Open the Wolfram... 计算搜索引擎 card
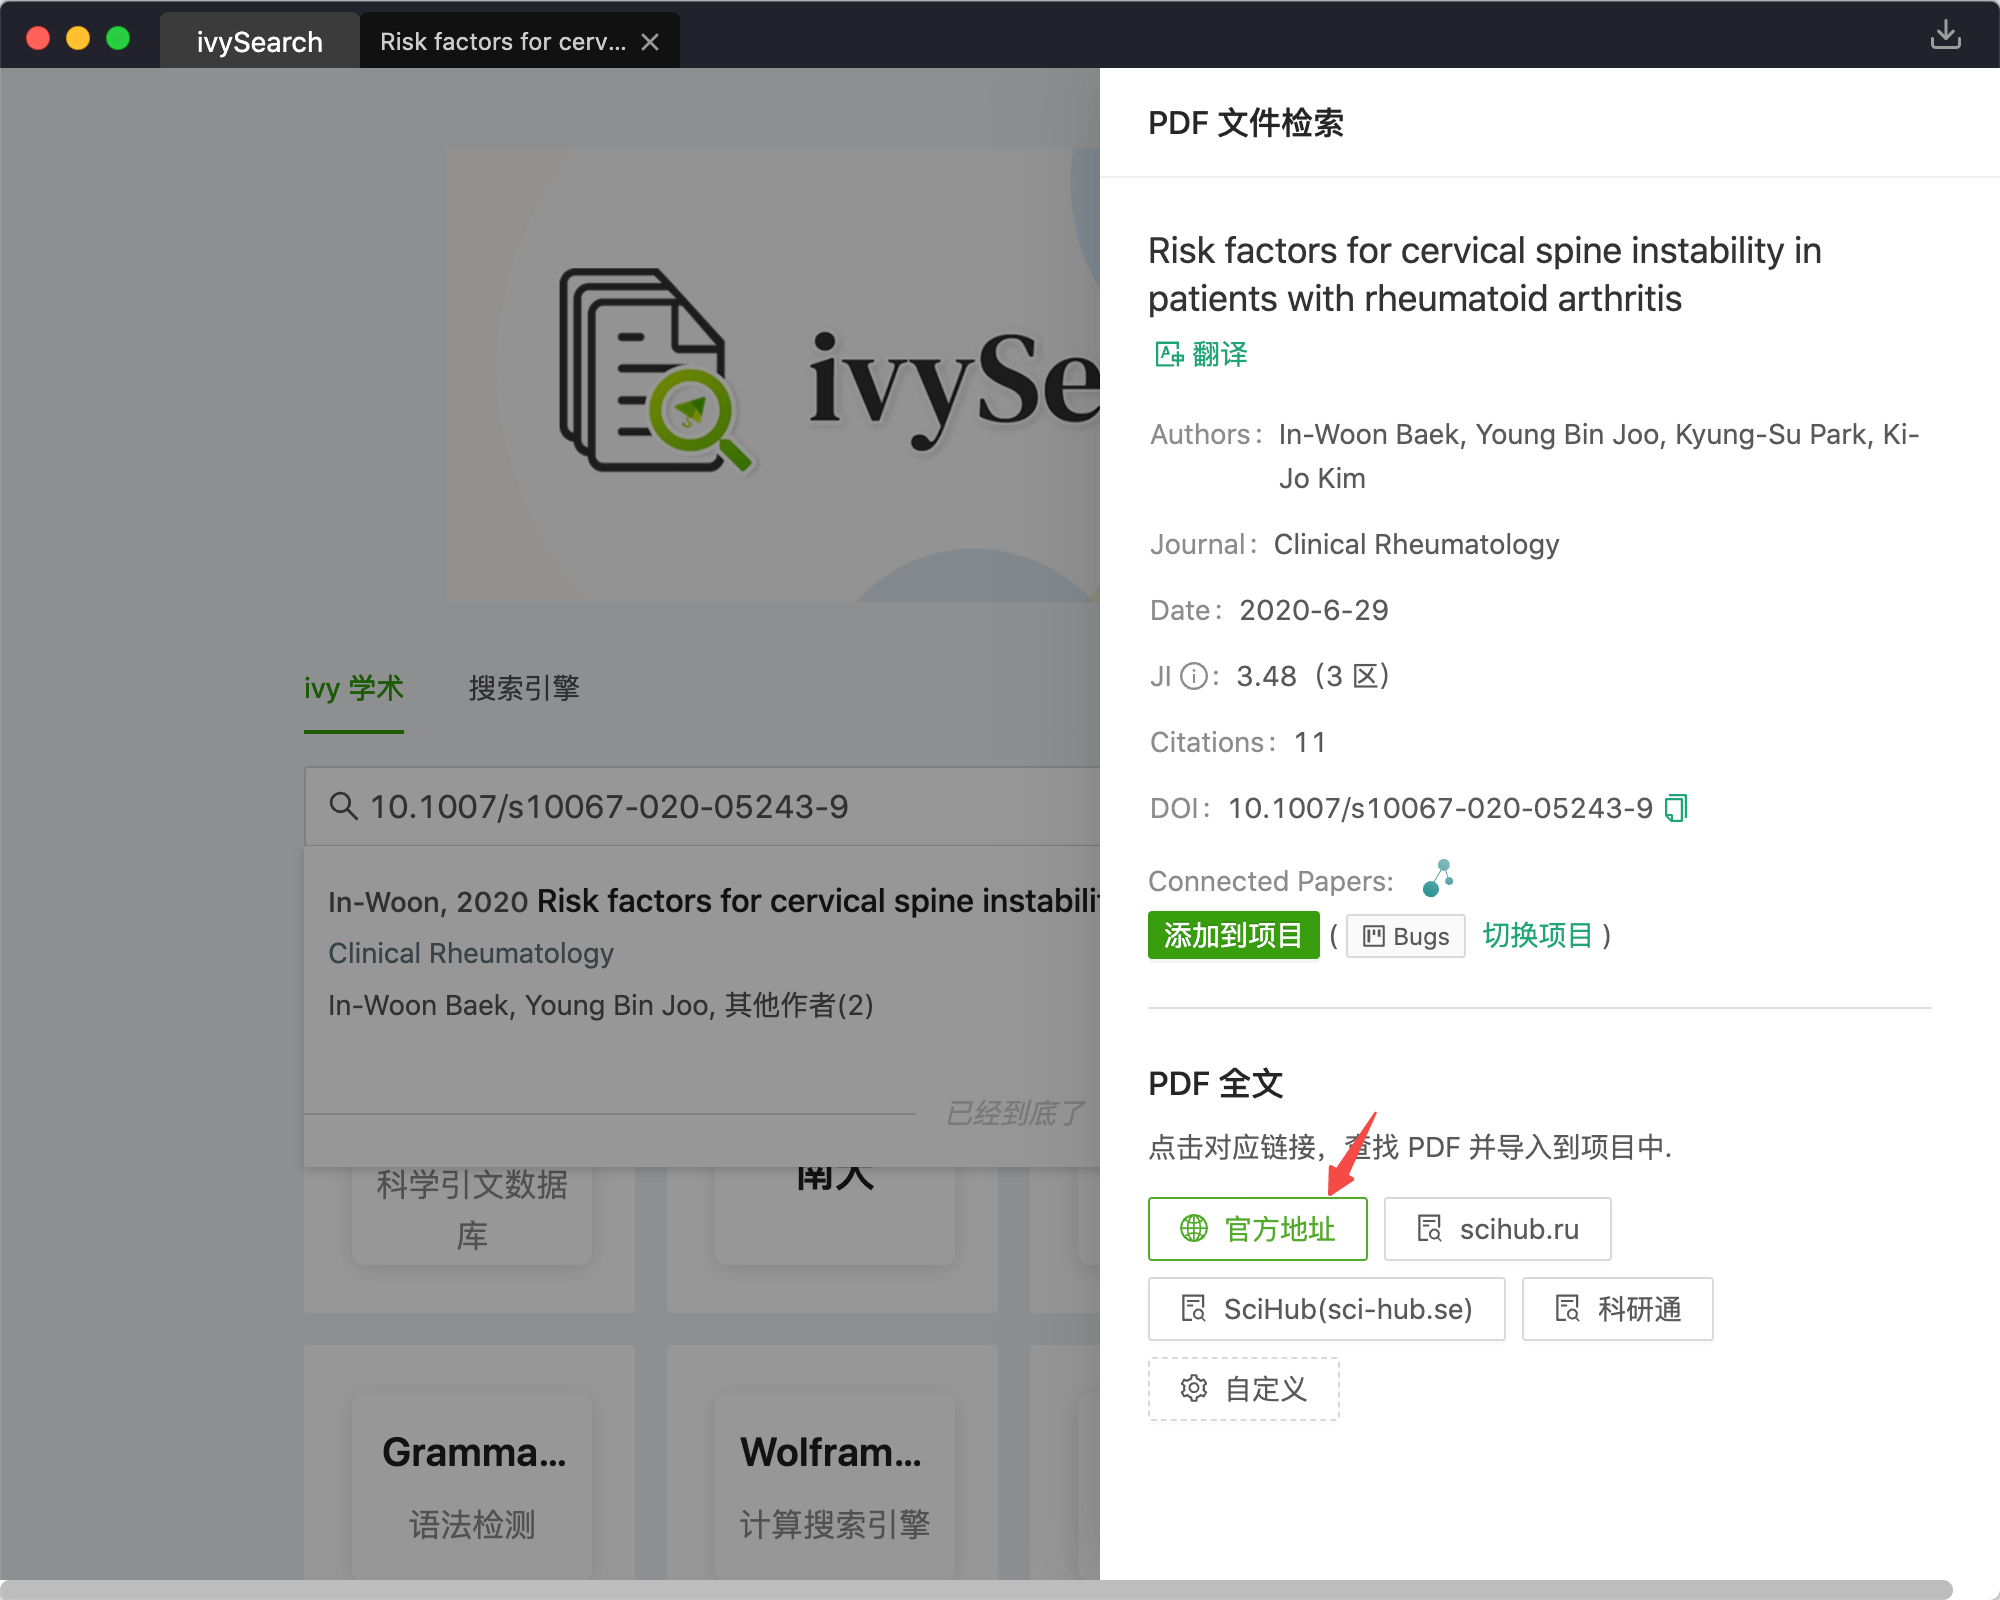2000x1600 pixels. coord(835,1487)
